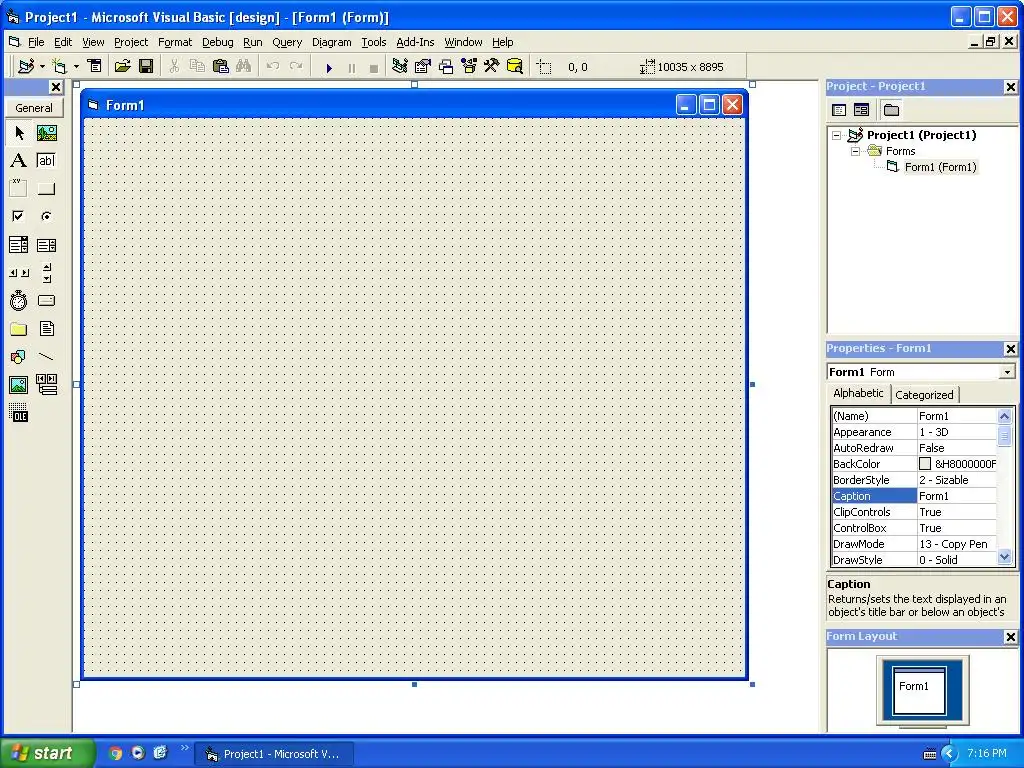Select the PictureBox control tool
The height and width of the screenshot is (768, 1024).
46,133
